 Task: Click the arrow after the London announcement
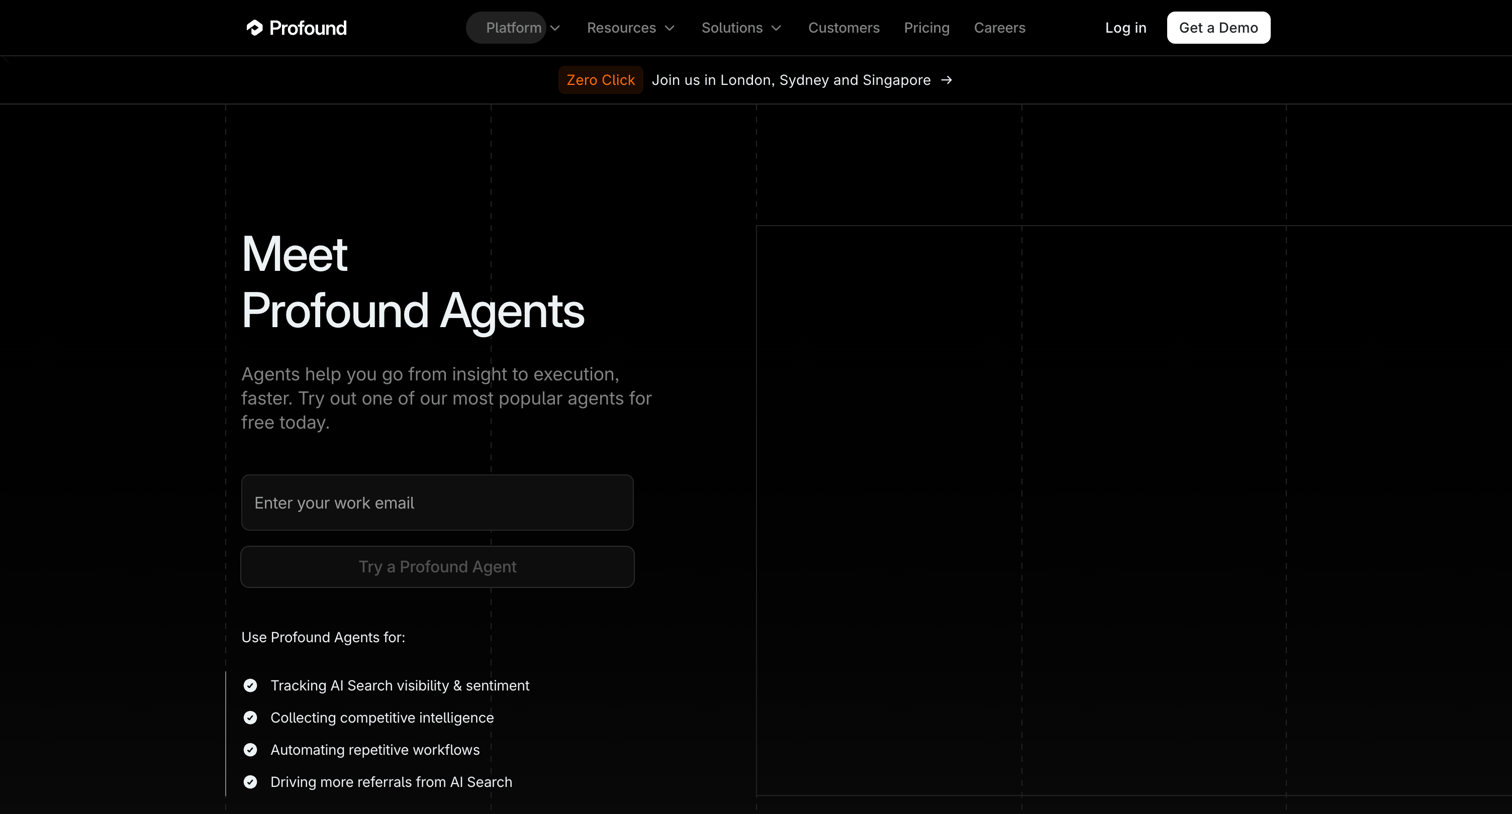click(946, 80)
